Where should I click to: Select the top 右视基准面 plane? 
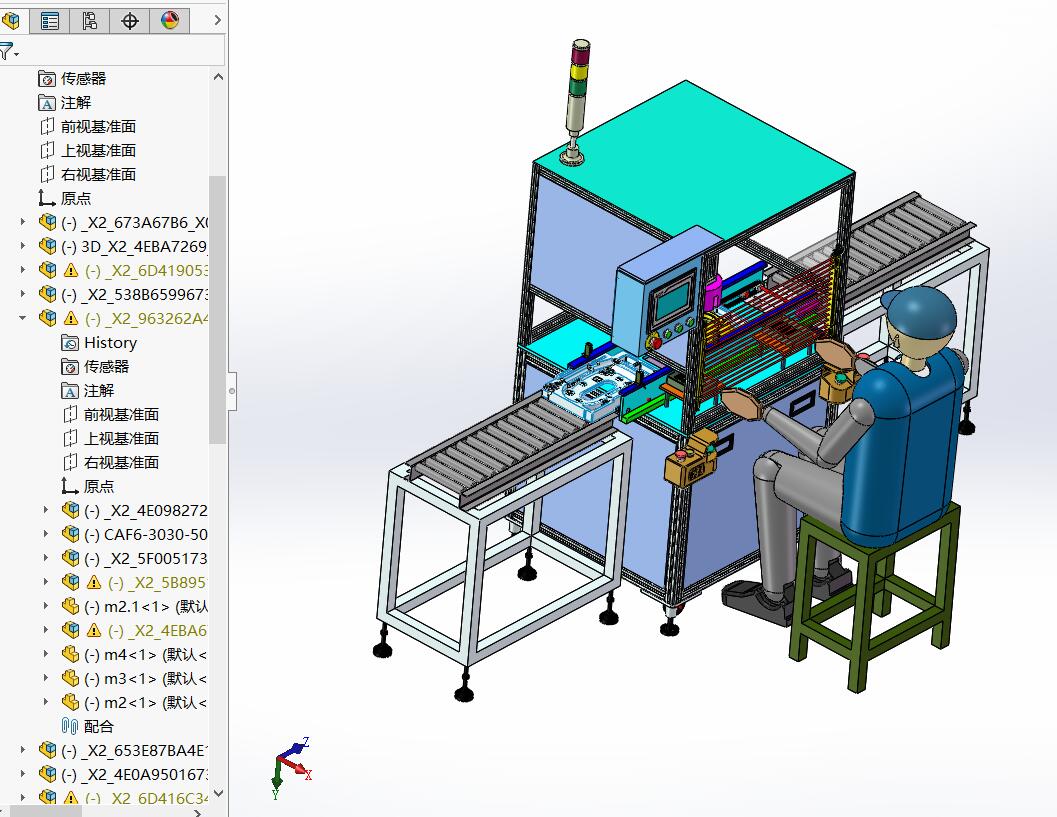coord(88,175)
